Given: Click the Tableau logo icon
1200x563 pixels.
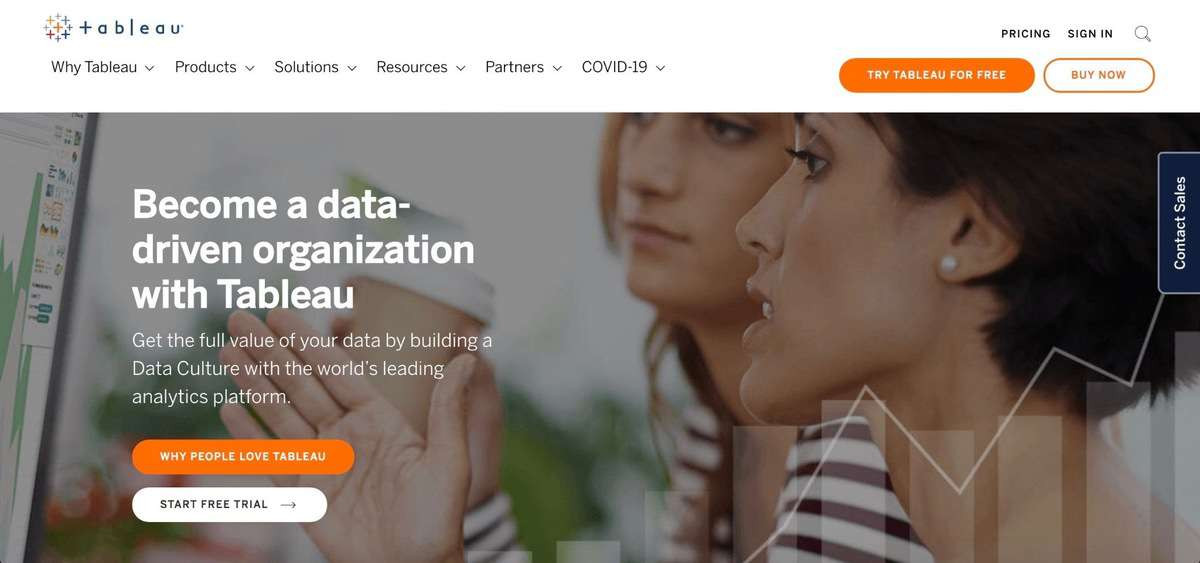Looking at the screenshot, I should point(58,28).
